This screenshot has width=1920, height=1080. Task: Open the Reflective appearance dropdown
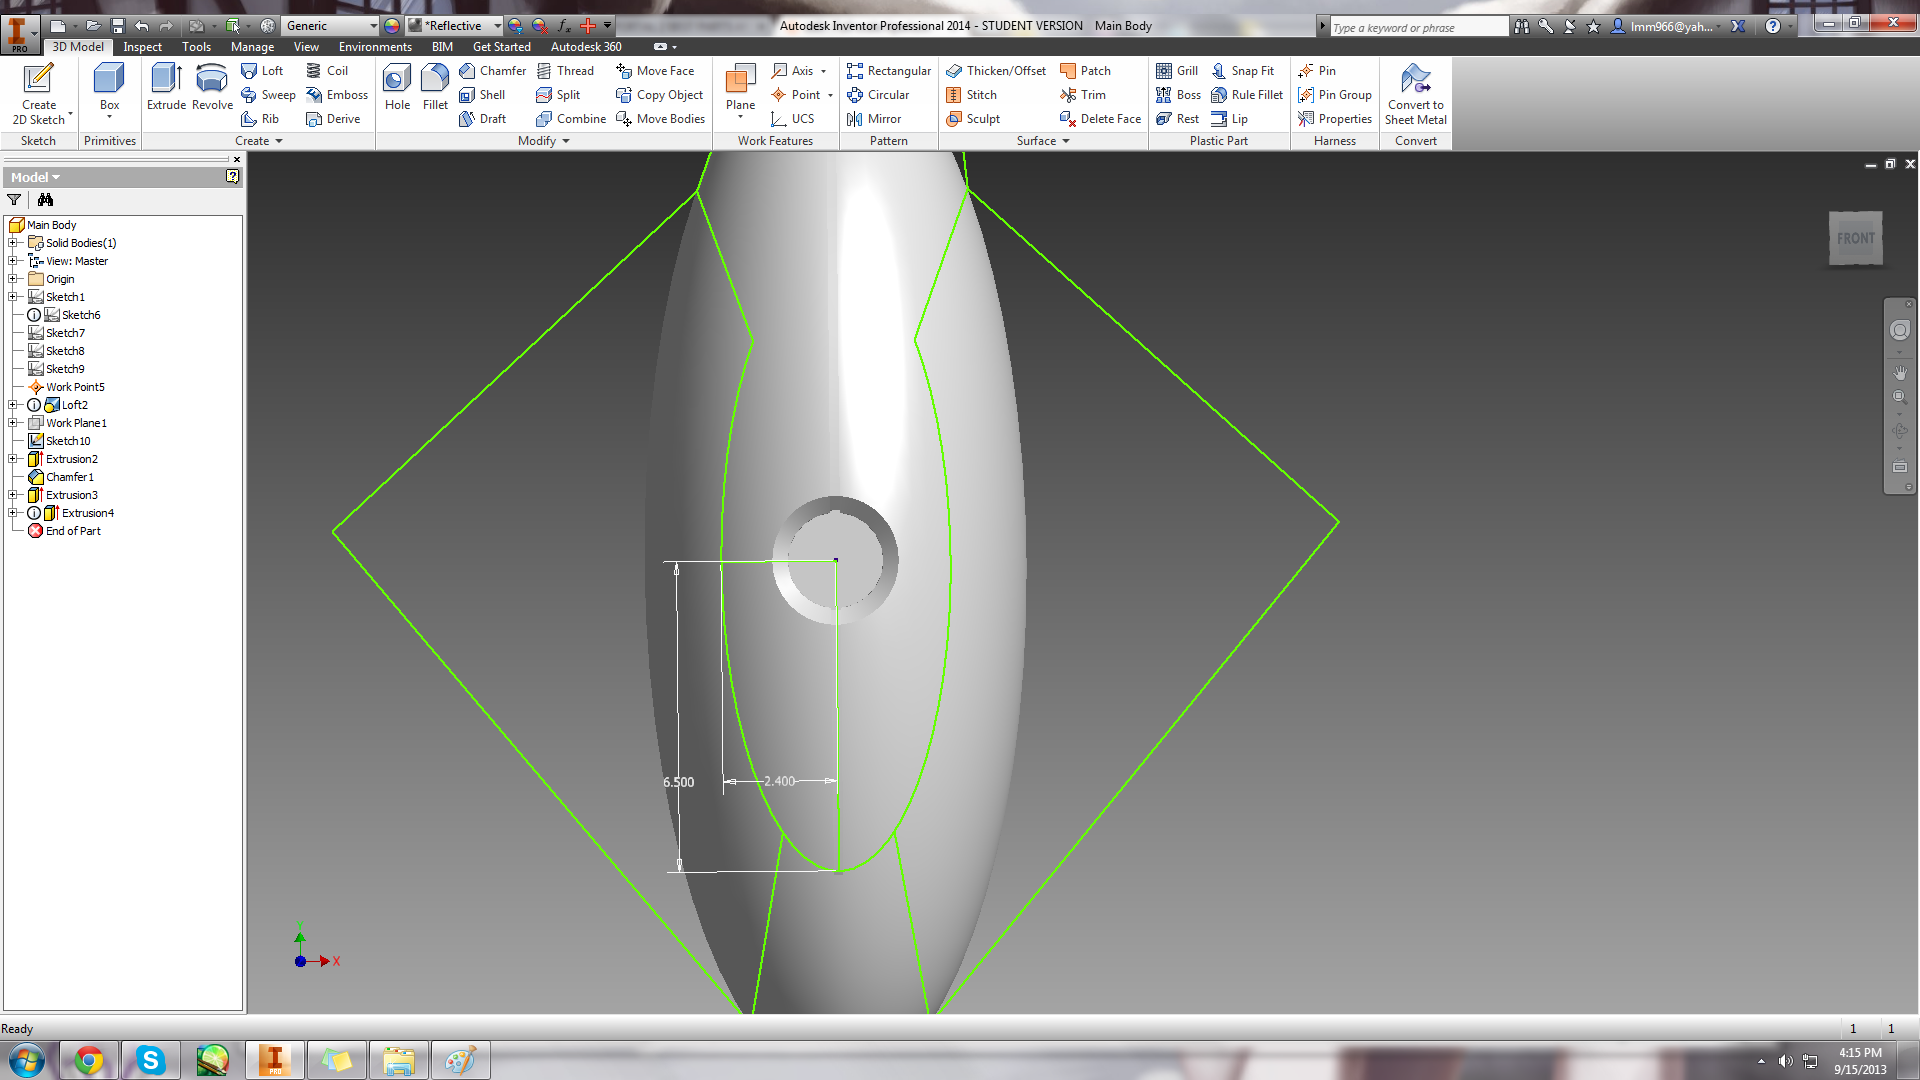point(497,26)
